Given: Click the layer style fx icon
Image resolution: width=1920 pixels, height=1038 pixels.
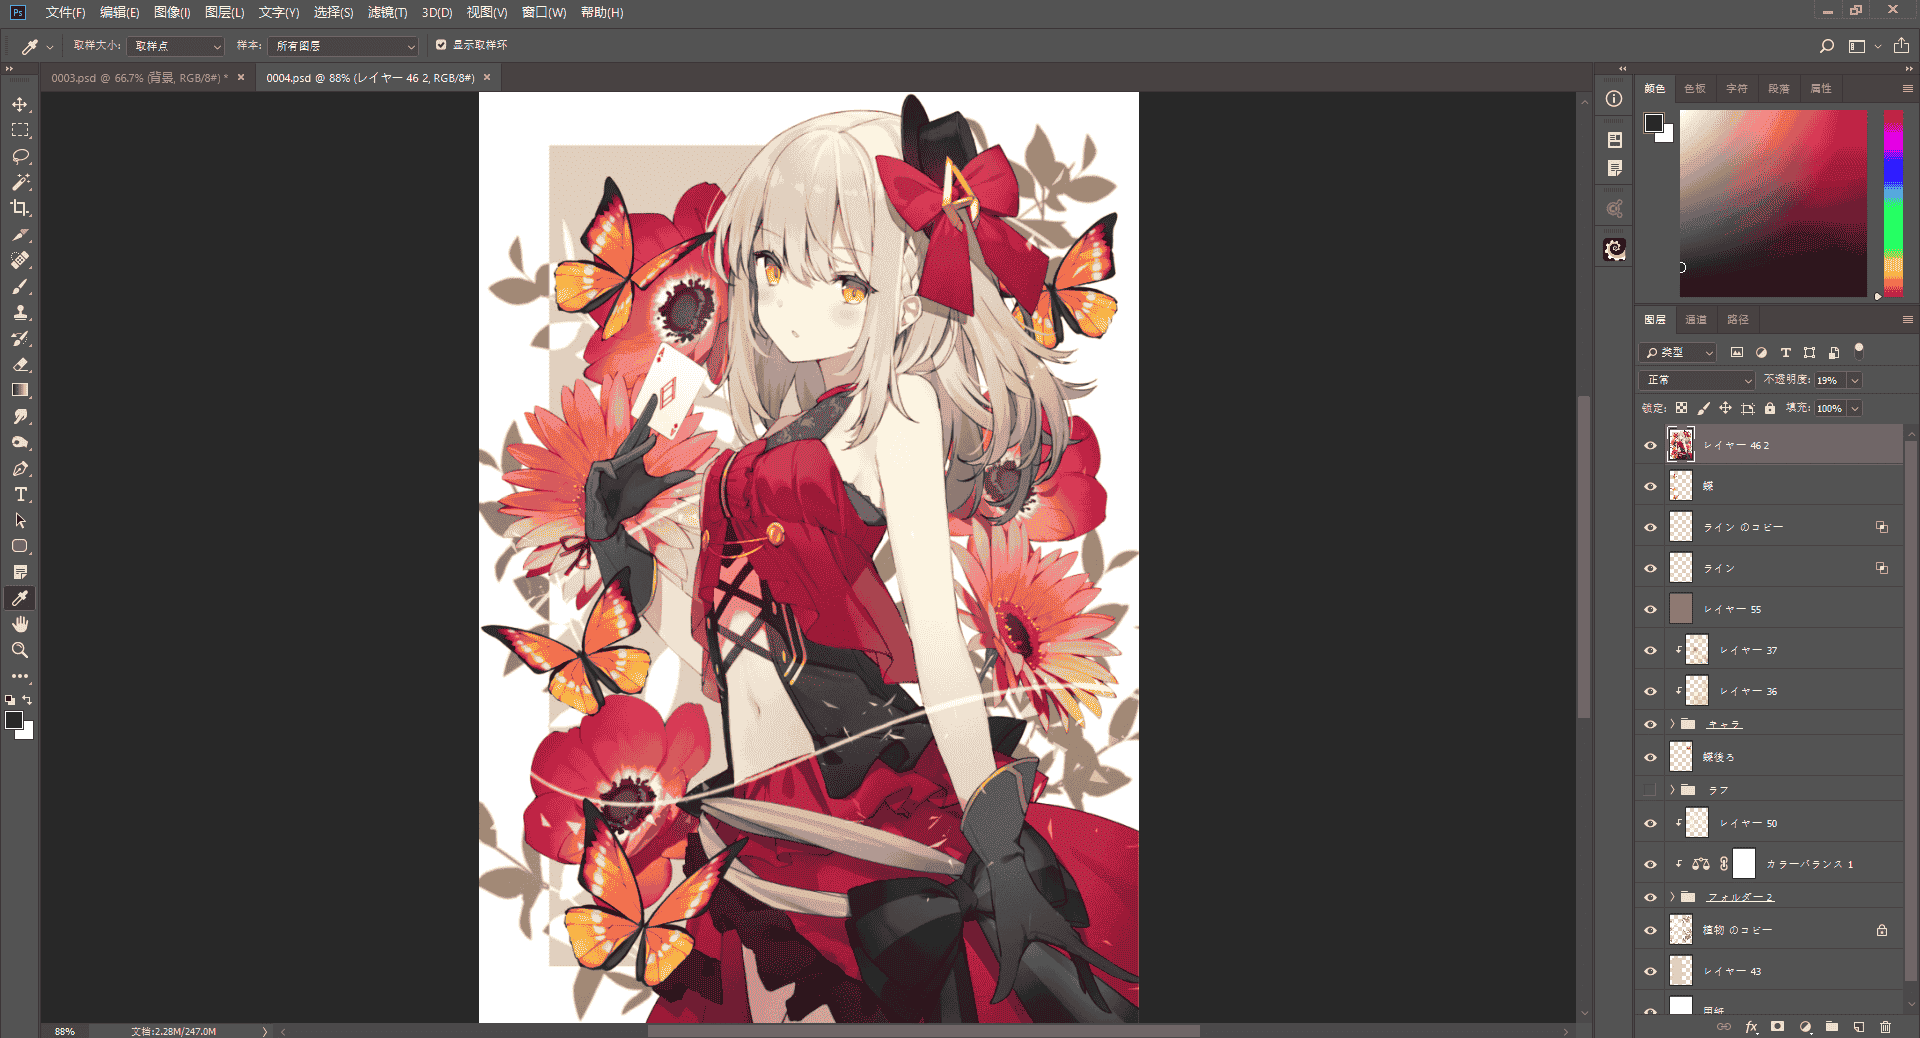Looking at the screenshot, I should [1751, 1027].
